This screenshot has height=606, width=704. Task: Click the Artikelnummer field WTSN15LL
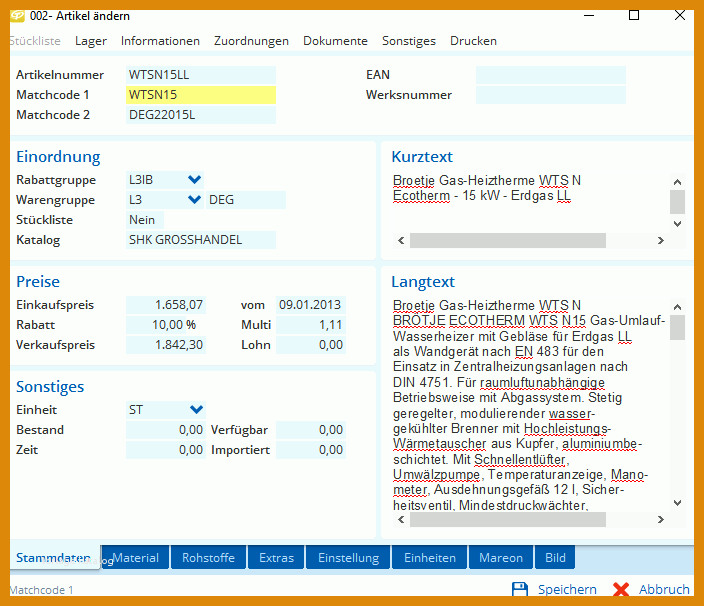tap(201, 75)
